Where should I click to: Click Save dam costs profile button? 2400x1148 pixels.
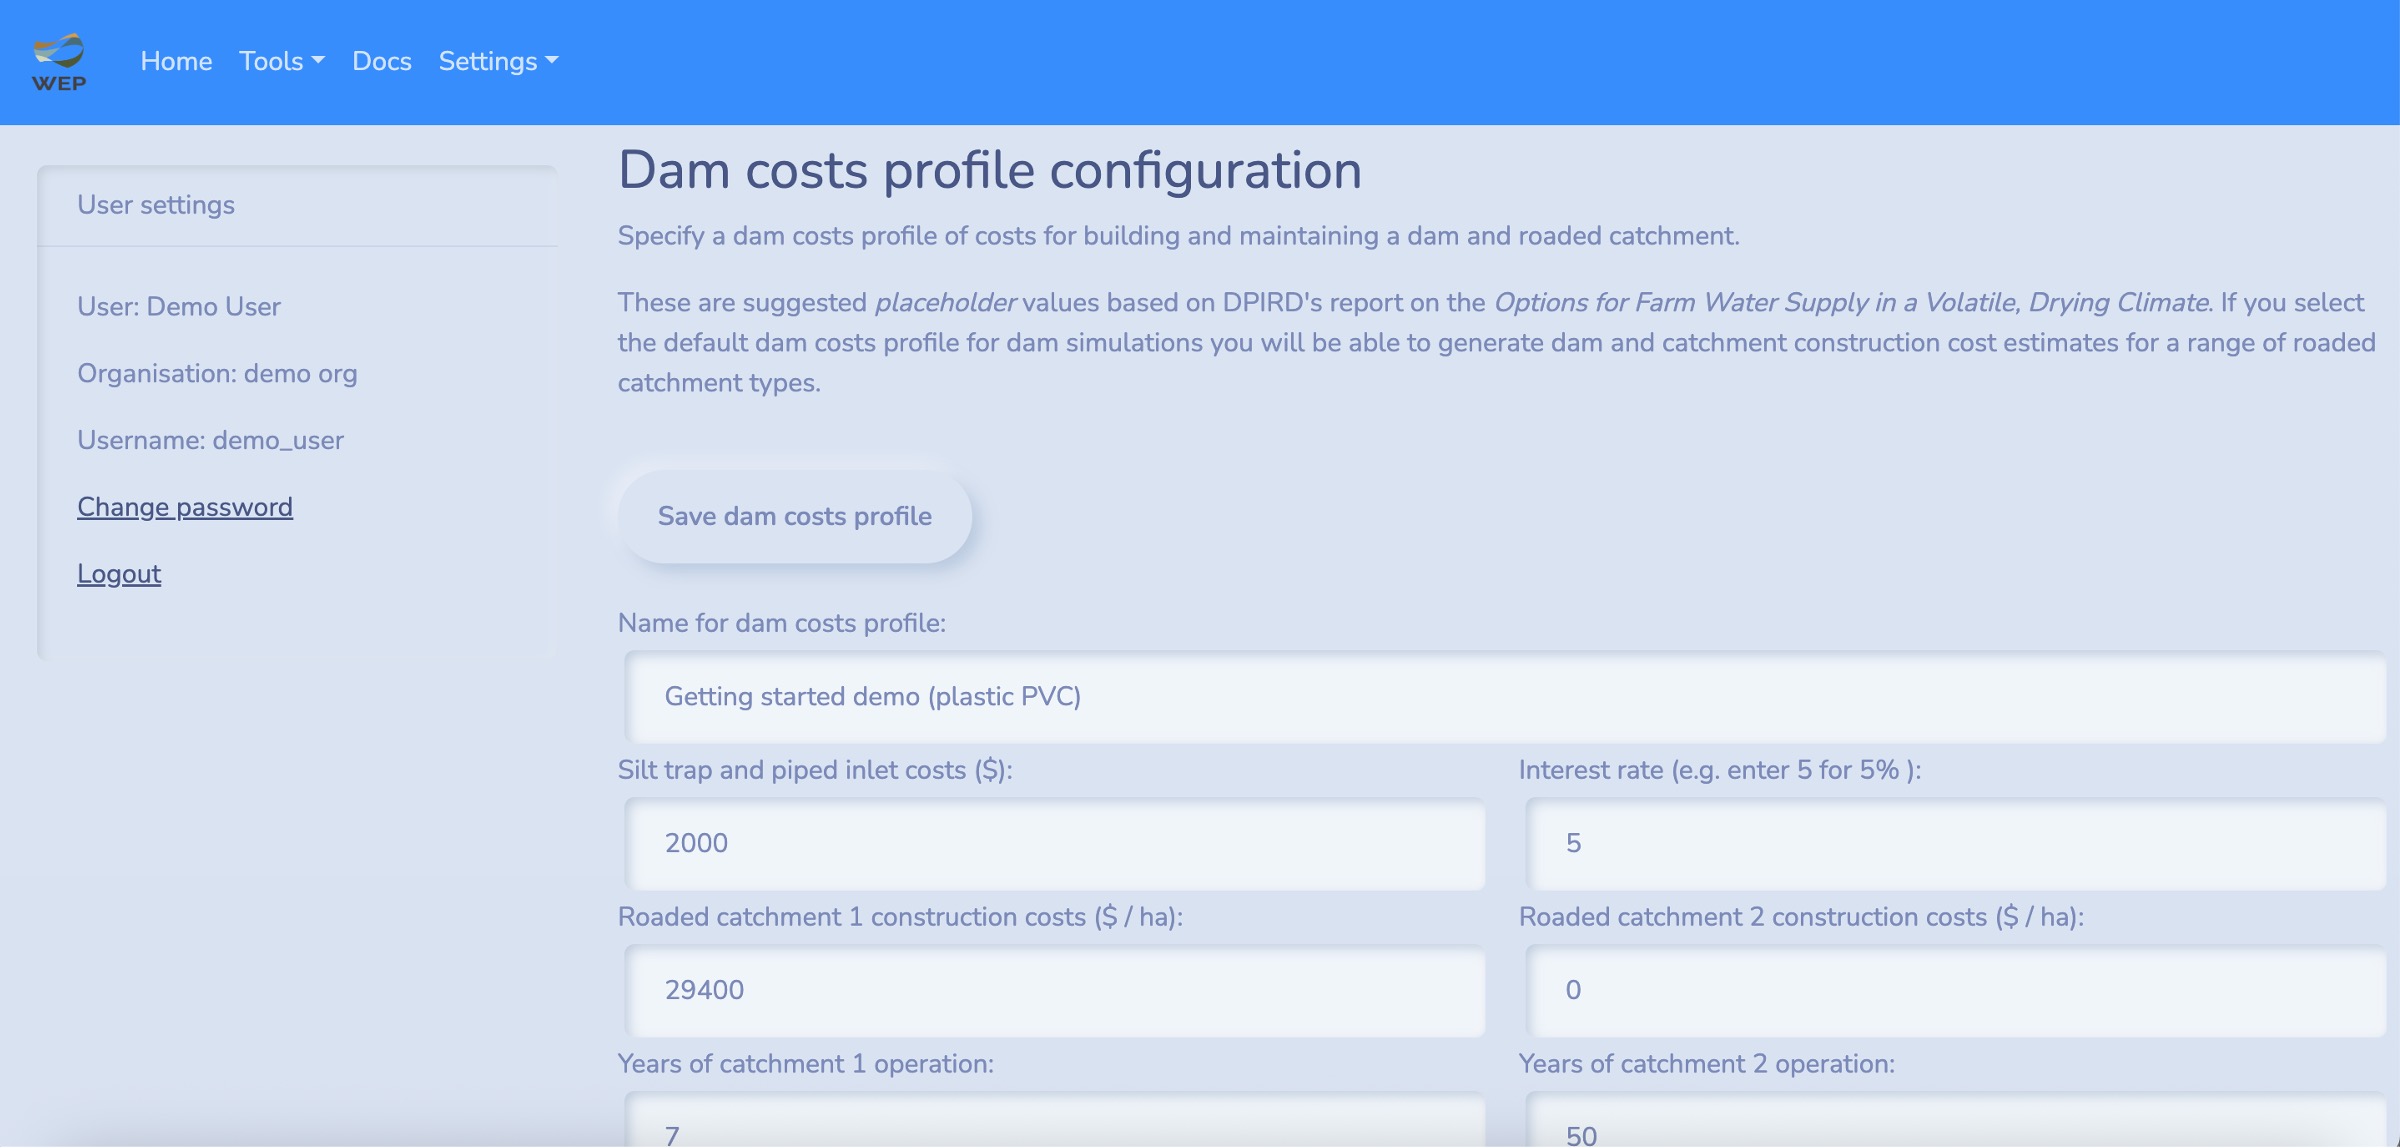click(795, 516)
